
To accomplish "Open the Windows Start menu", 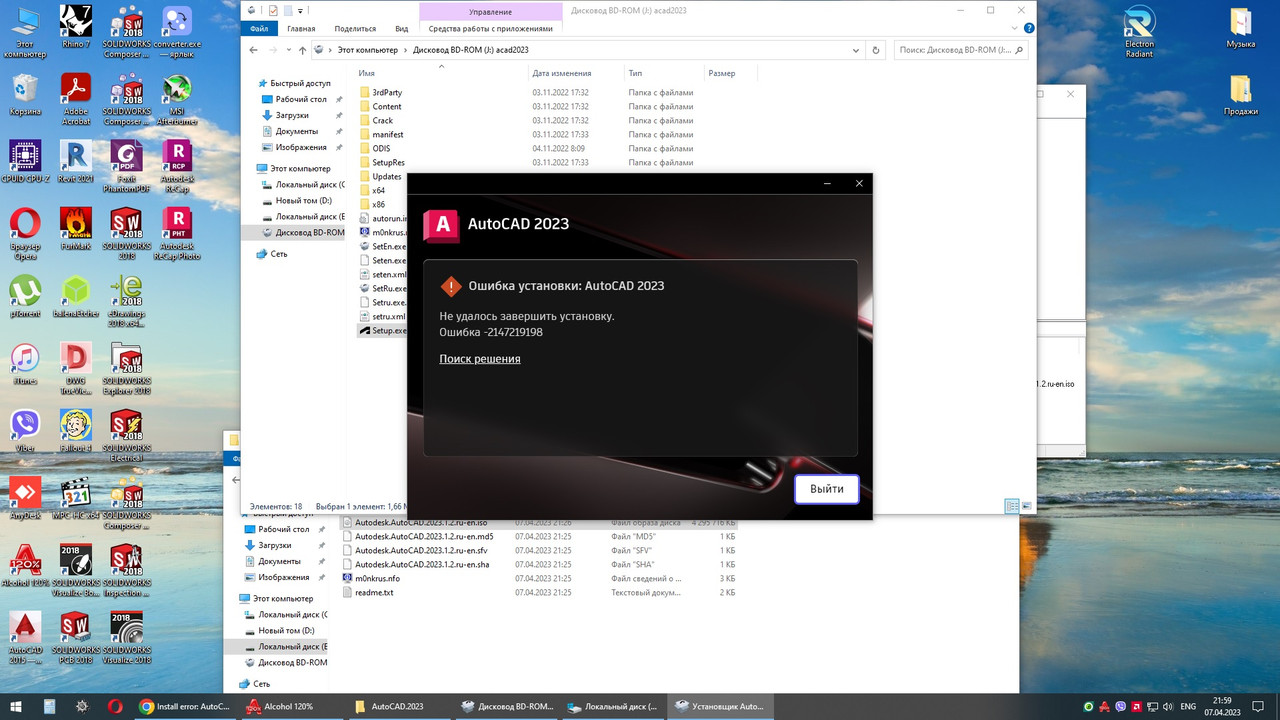I will pyautogui.click(x=15, y=706).
